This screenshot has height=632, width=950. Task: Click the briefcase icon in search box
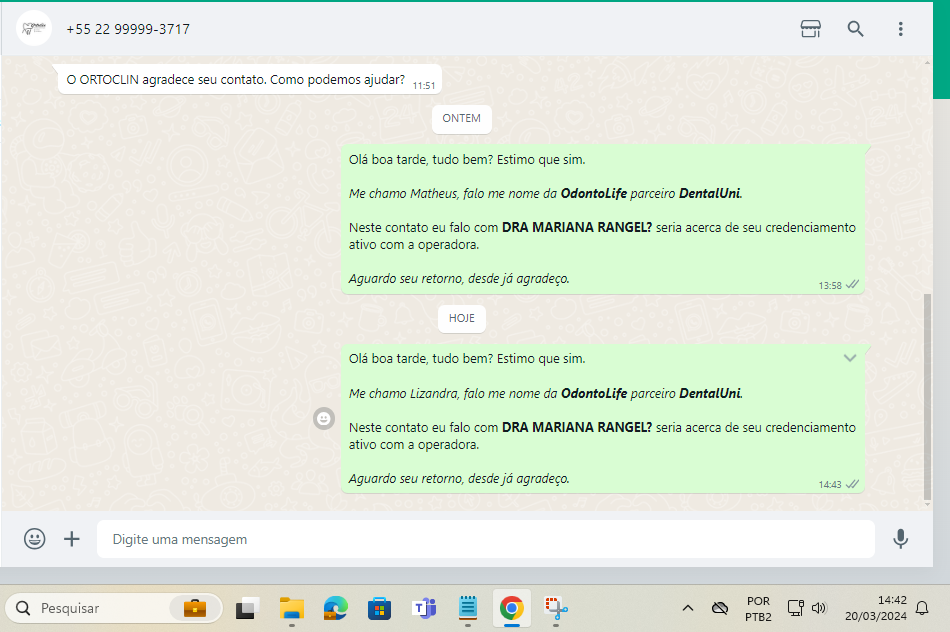click(x=194, y=608)
